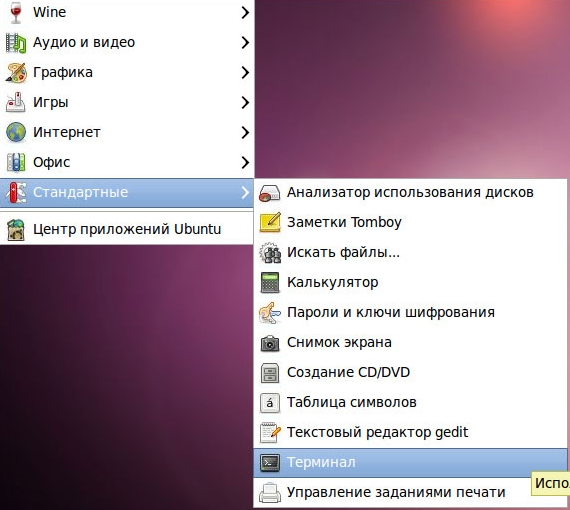Open Таблица символов
Screen dimensions: 570x510
410,403
